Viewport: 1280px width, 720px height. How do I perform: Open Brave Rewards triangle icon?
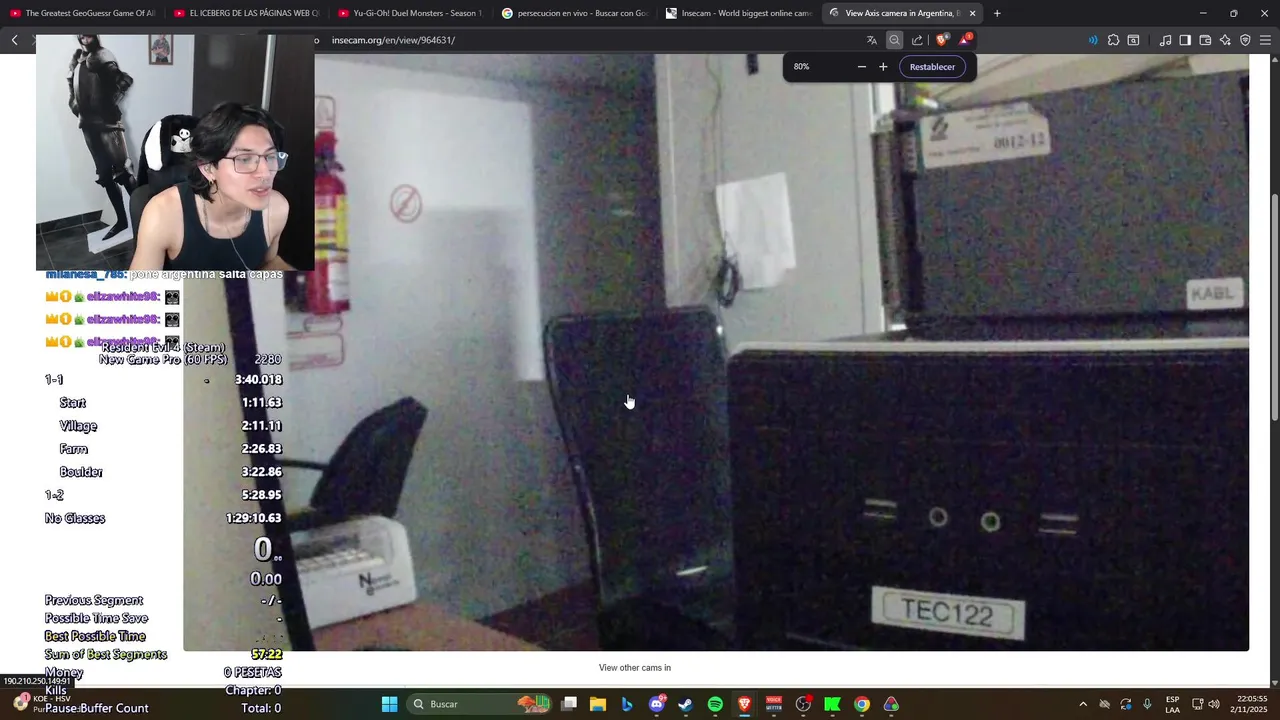965,40
